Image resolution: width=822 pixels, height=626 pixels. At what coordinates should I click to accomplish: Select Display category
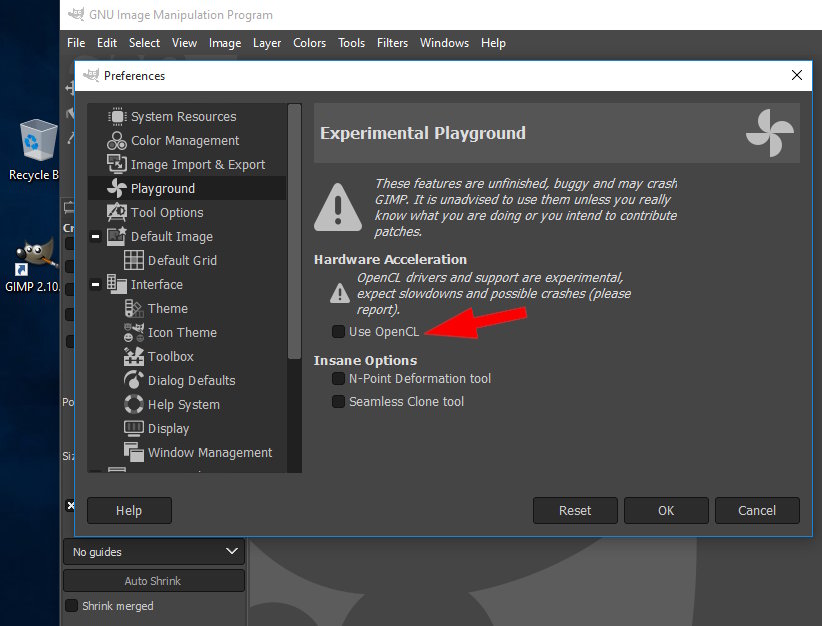click(x=187, y=428)
